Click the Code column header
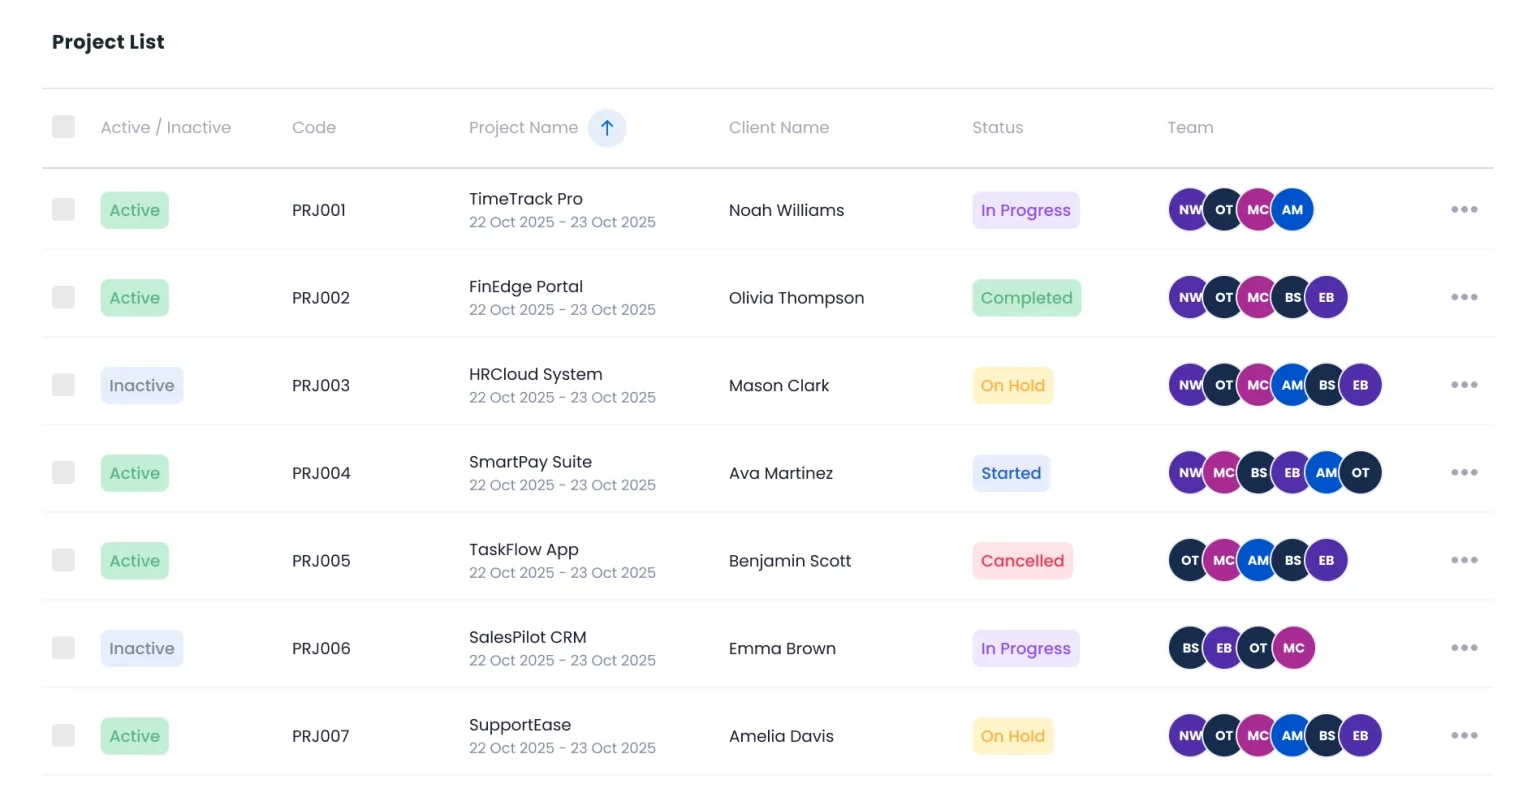This screenshot has height=797, width=1536. pyautogui.click(x=314, y=128)
